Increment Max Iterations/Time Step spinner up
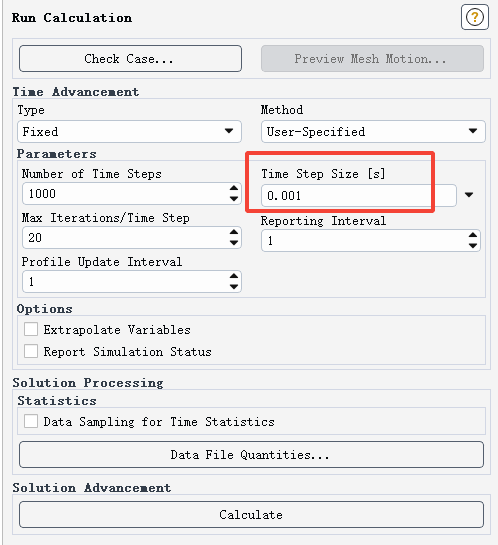The image size is (498, 545). (x=234, y=232)
